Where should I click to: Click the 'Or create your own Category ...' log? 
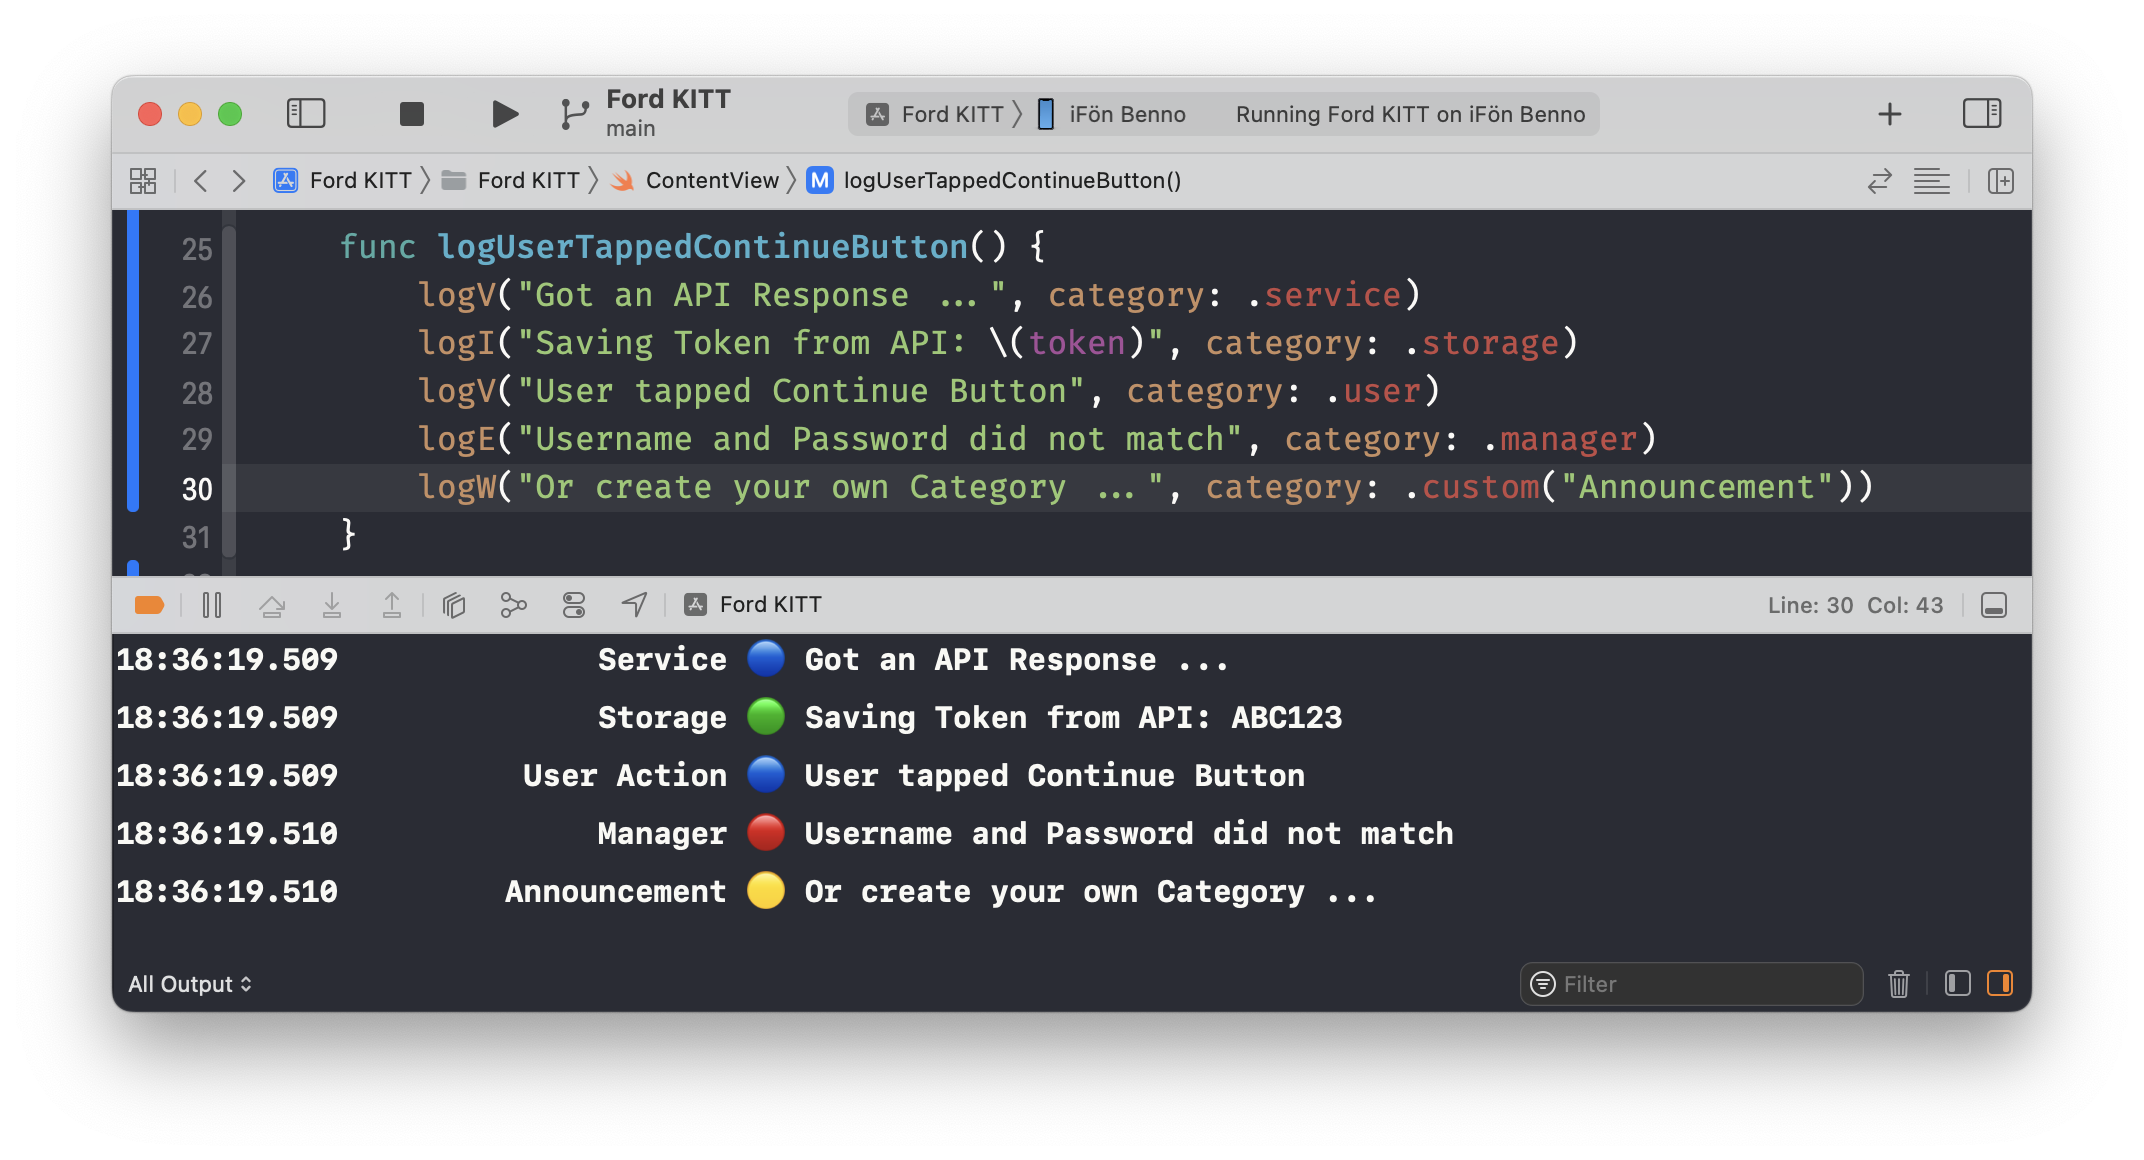(1091, 892)
